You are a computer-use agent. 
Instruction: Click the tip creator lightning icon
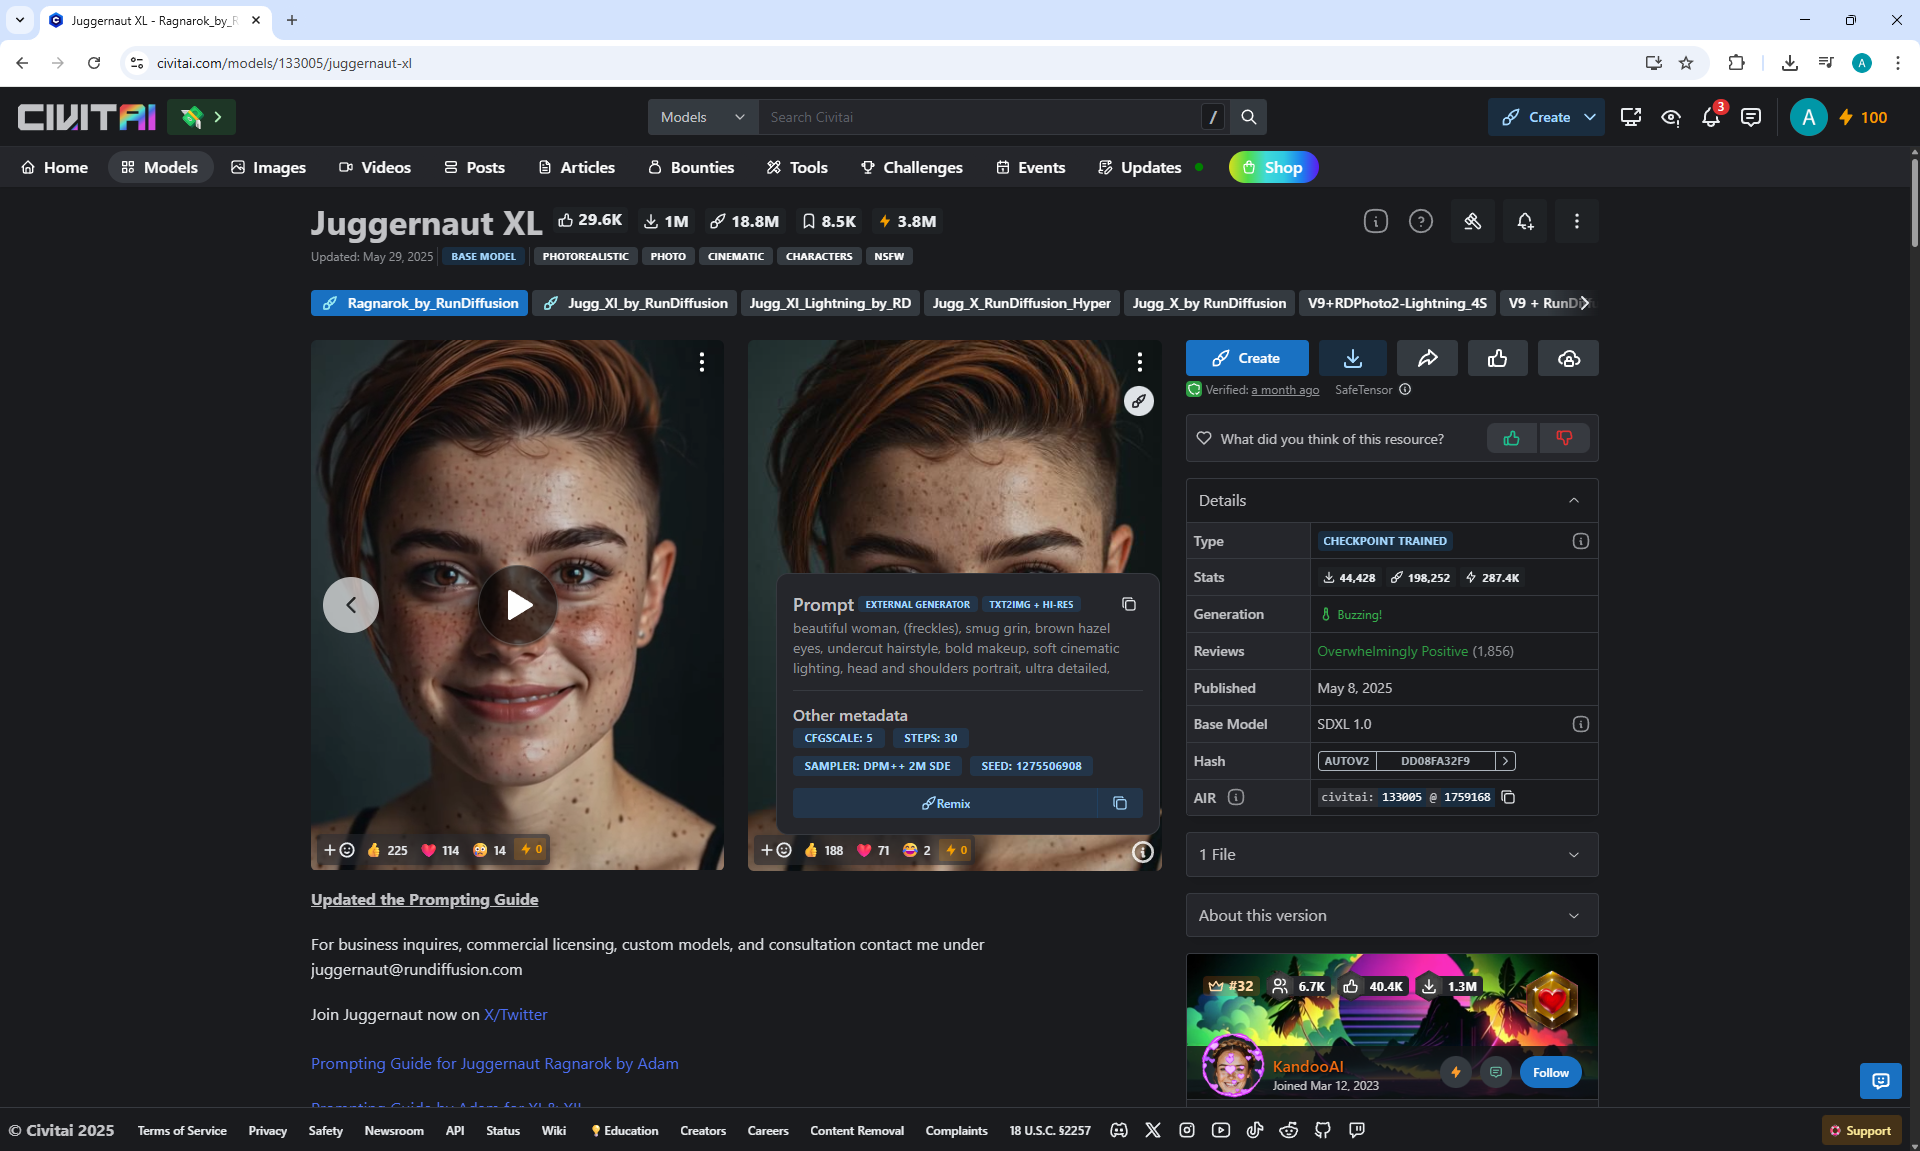coord(1456,1072)
